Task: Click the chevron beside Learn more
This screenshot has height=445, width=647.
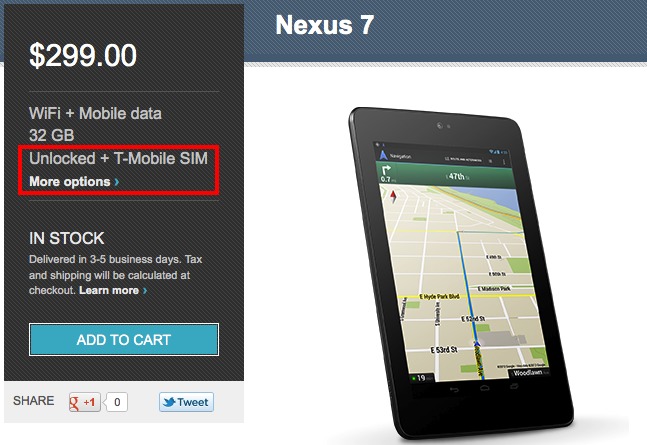Action: tap(145, 291)
